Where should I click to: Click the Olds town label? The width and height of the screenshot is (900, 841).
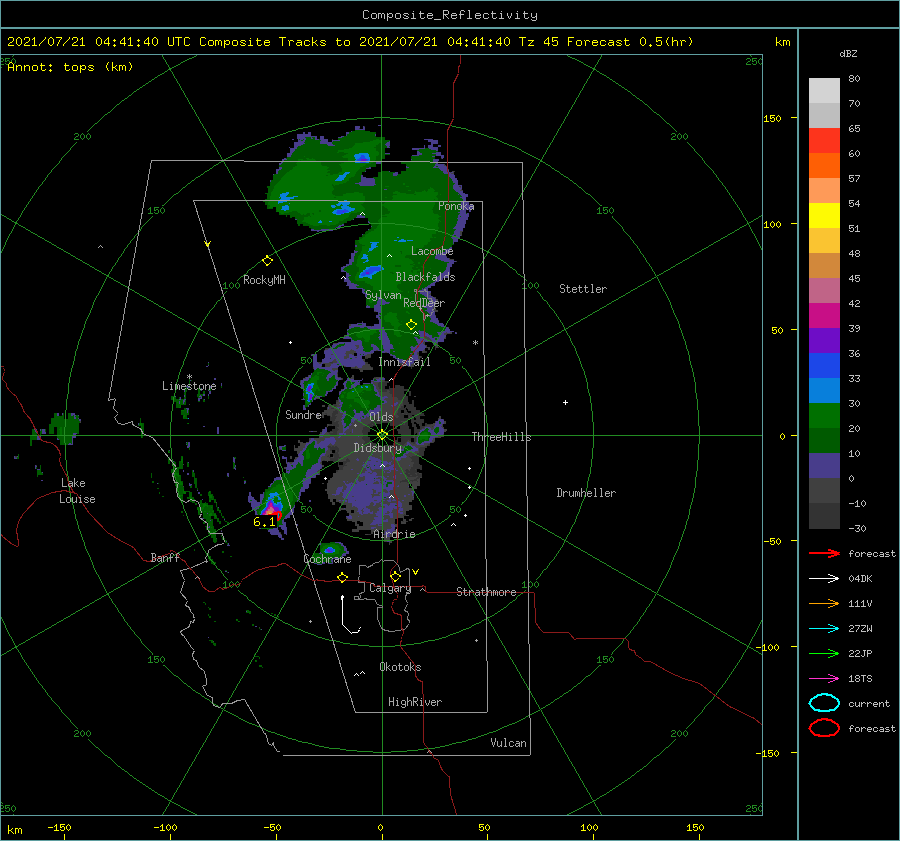tap(381, 417)
